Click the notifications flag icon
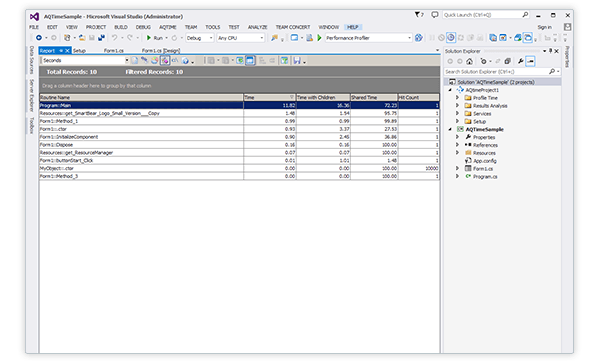 point(418,15)
